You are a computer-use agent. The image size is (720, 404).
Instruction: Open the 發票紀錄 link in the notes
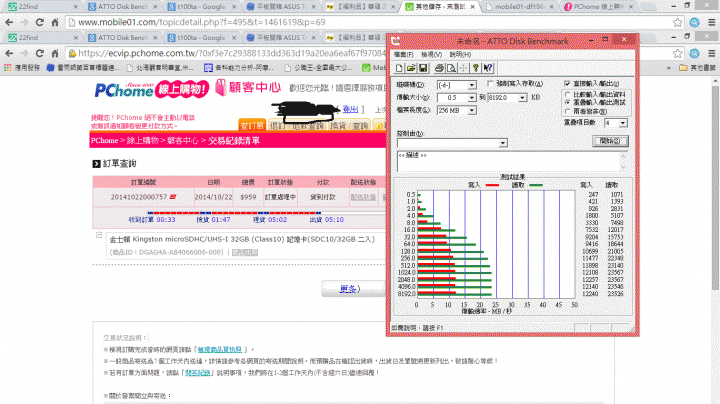coord(197,373)
